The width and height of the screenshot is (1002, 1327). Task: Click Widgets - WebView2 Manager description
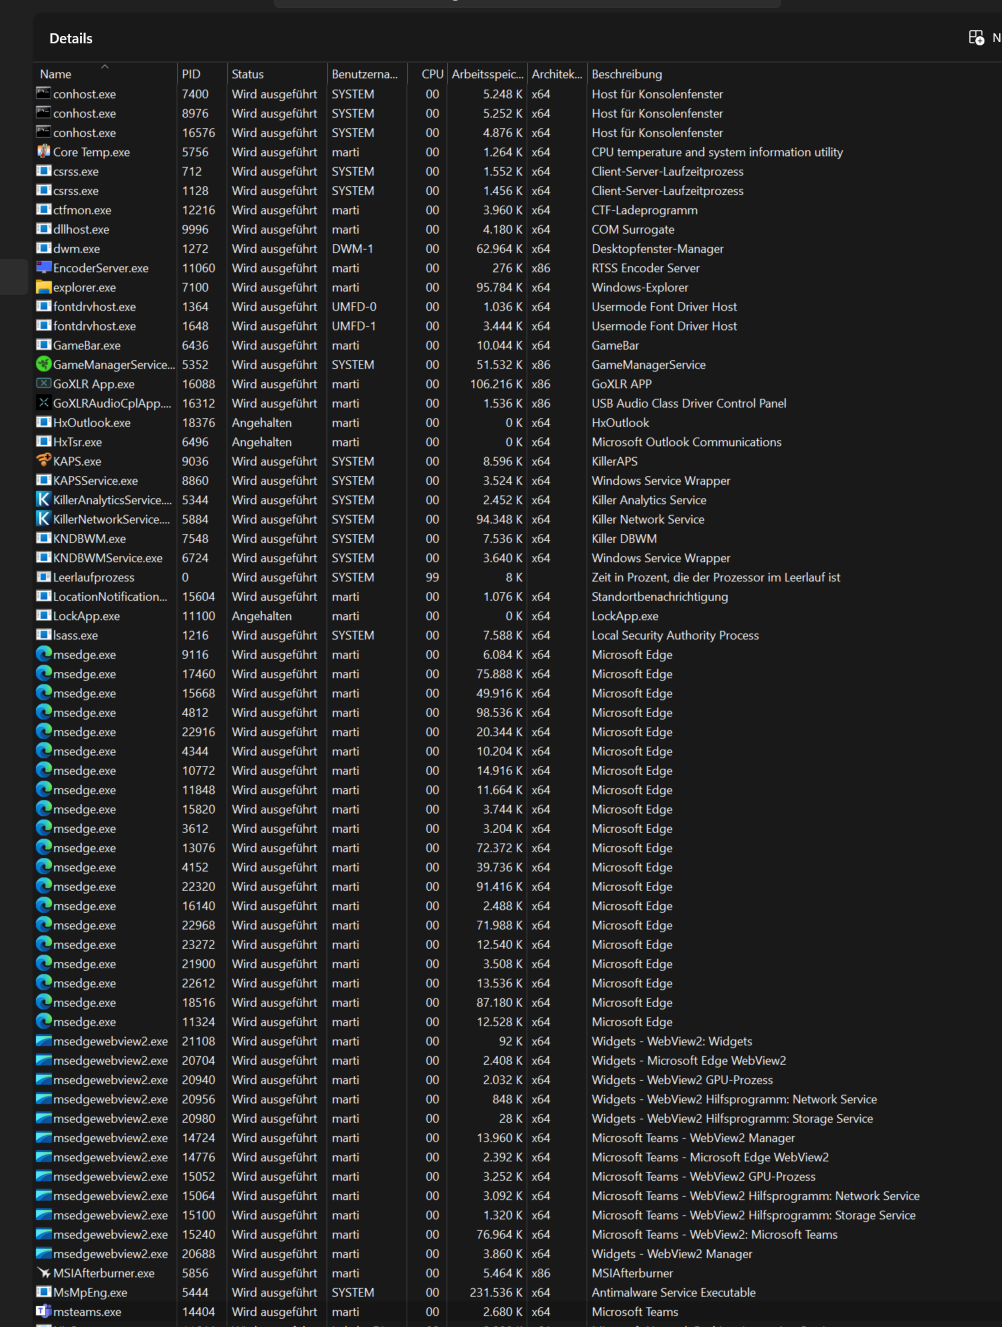pyautogui.click(x=671, y=1254)
